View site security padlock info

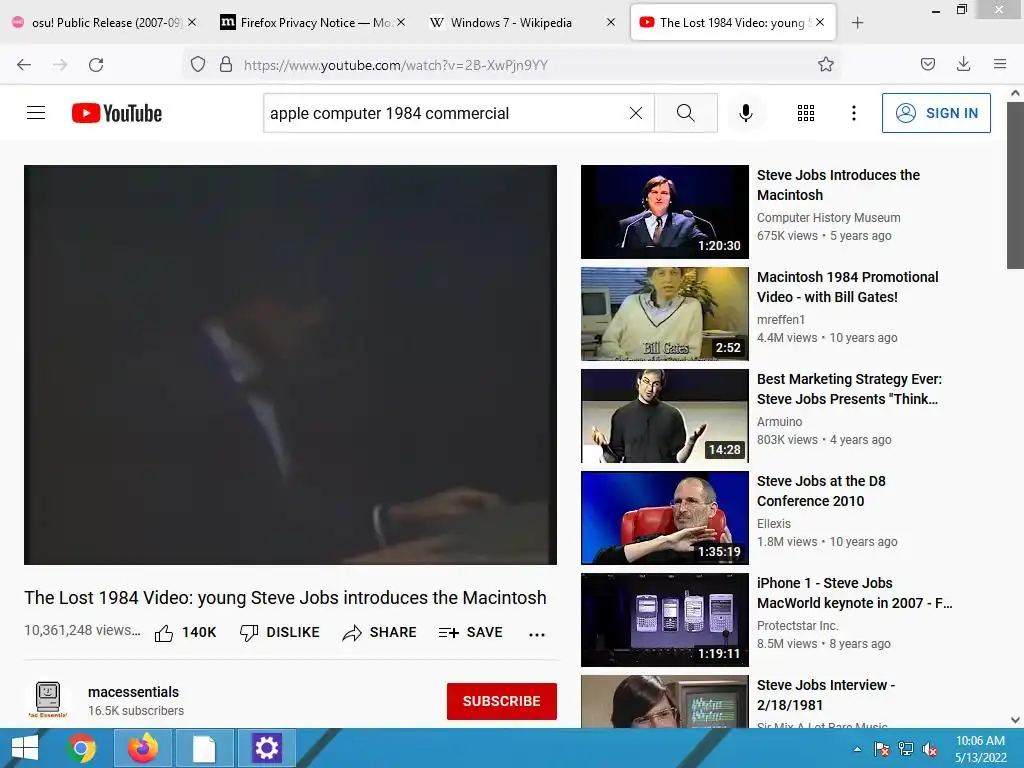pos(226,64)
